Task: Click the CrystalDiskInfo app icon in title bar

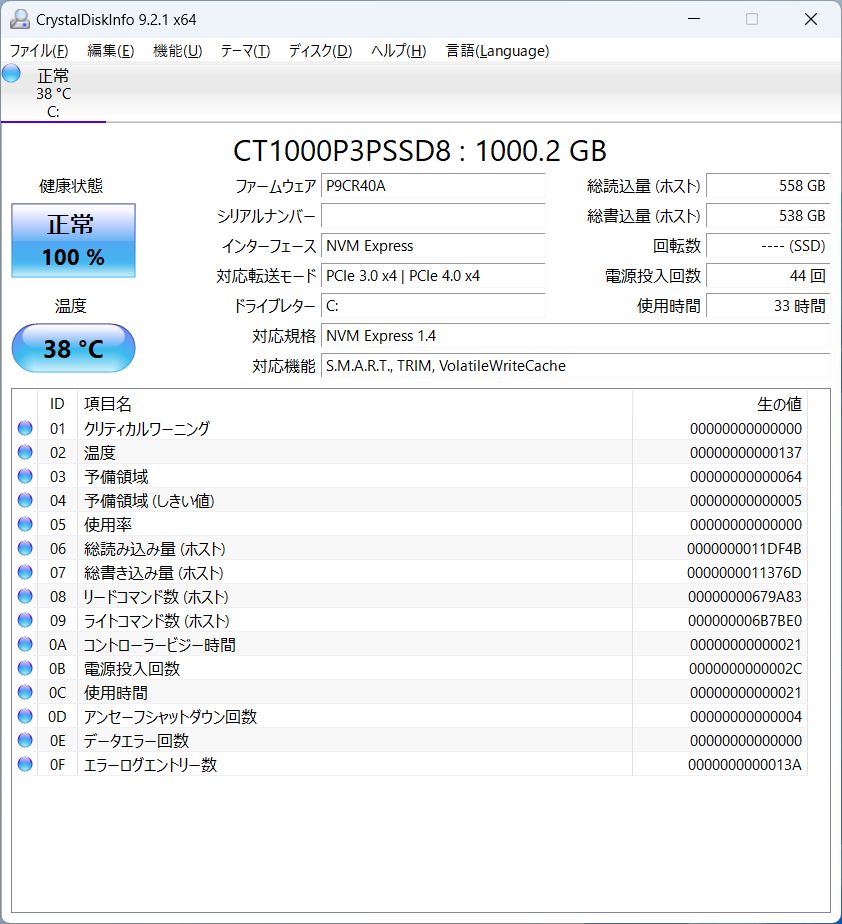Action: (19, 19)
